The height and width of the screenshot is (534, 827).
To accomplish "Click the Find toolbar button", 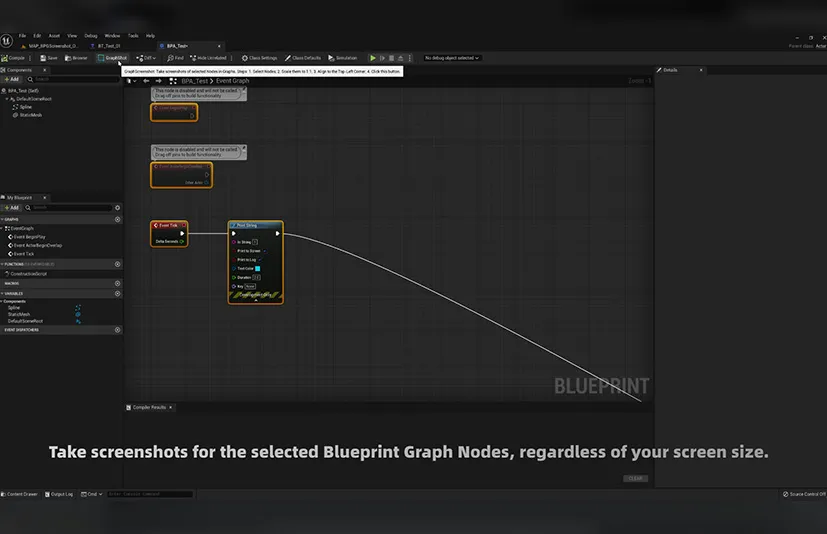I will [x=175, y=58].
